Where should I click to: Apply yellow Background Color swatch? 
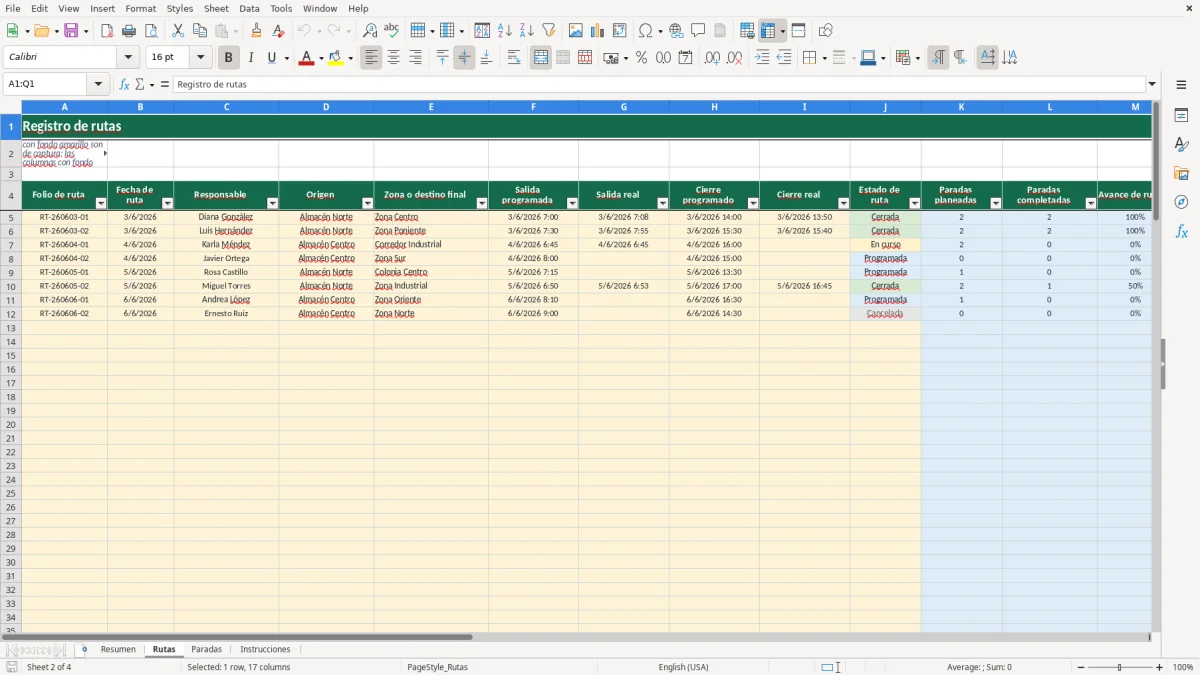point(336,58)
